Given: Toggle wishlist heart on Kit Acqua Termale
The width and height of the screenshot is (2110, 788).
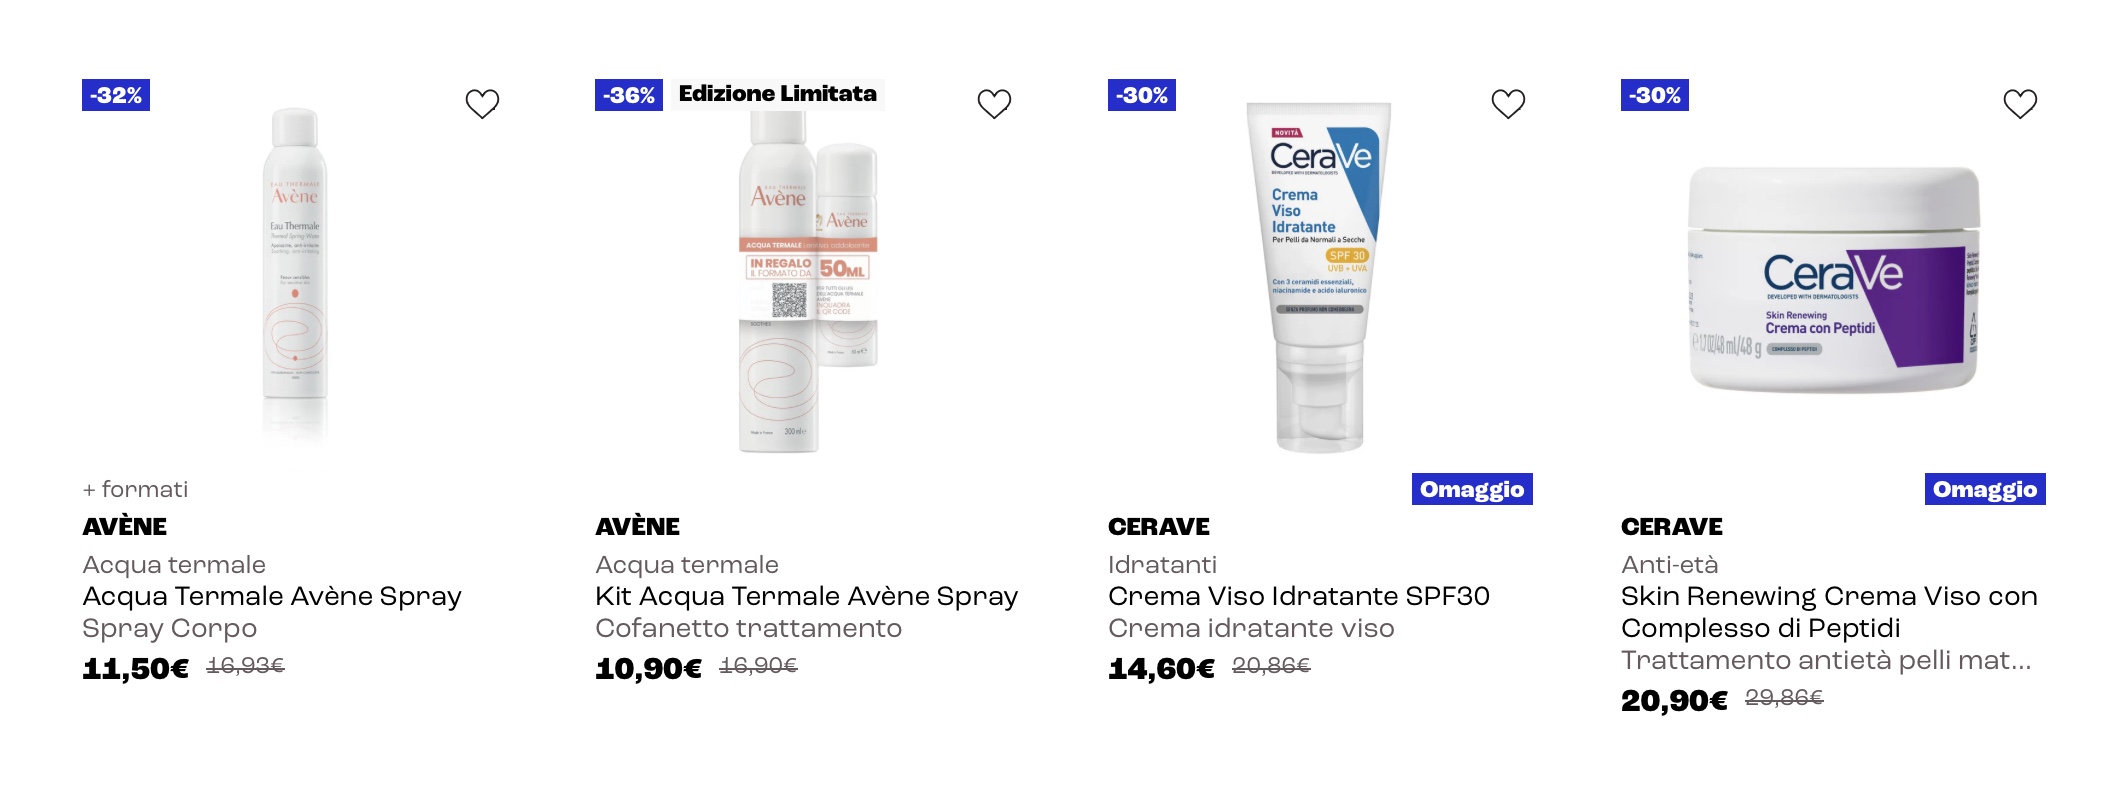Looking at the screenshot, I should (x=994, y=103).
